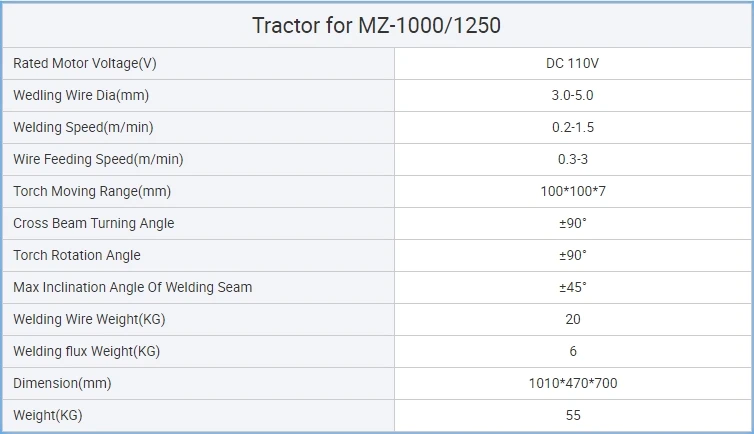The image size is (754, 434).
Task: Select the 'Torch Rotation Angle' label
Action: (x=77, y=255)
